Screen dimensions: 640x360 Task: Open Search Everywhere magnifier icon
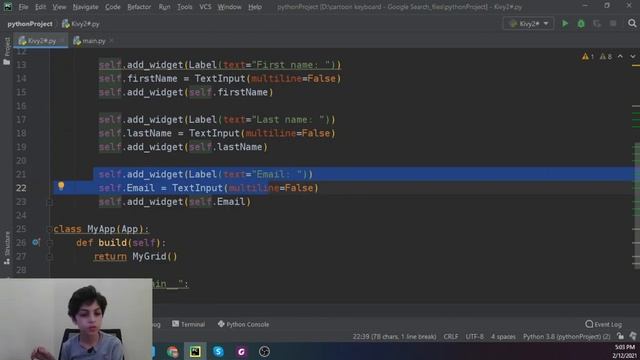coord(632,24)
